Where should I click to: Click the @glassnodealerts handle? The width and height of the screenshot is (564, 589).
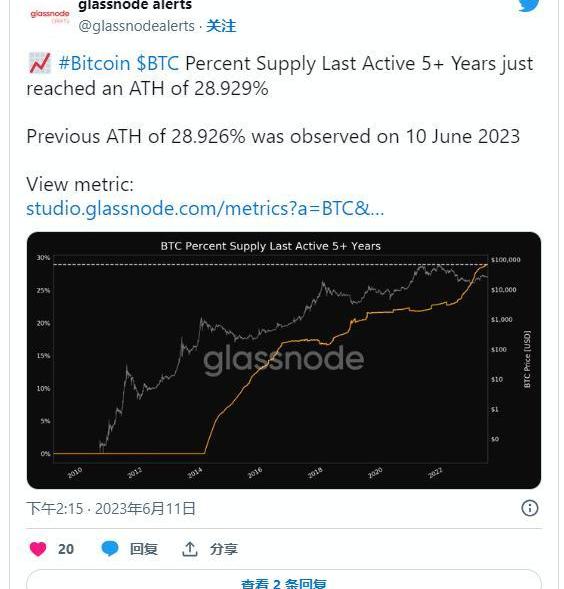[x=137, y=26]
